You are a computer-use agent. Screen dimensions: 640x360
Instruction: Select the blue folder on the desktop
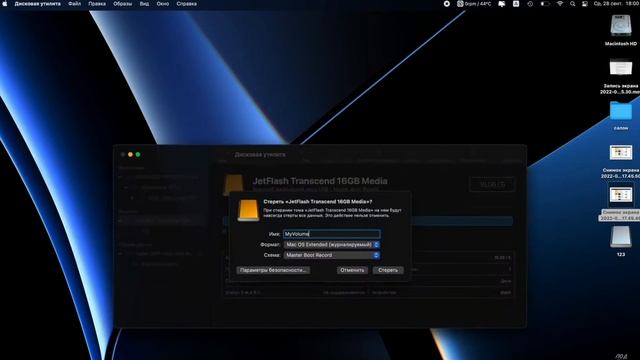621,111
